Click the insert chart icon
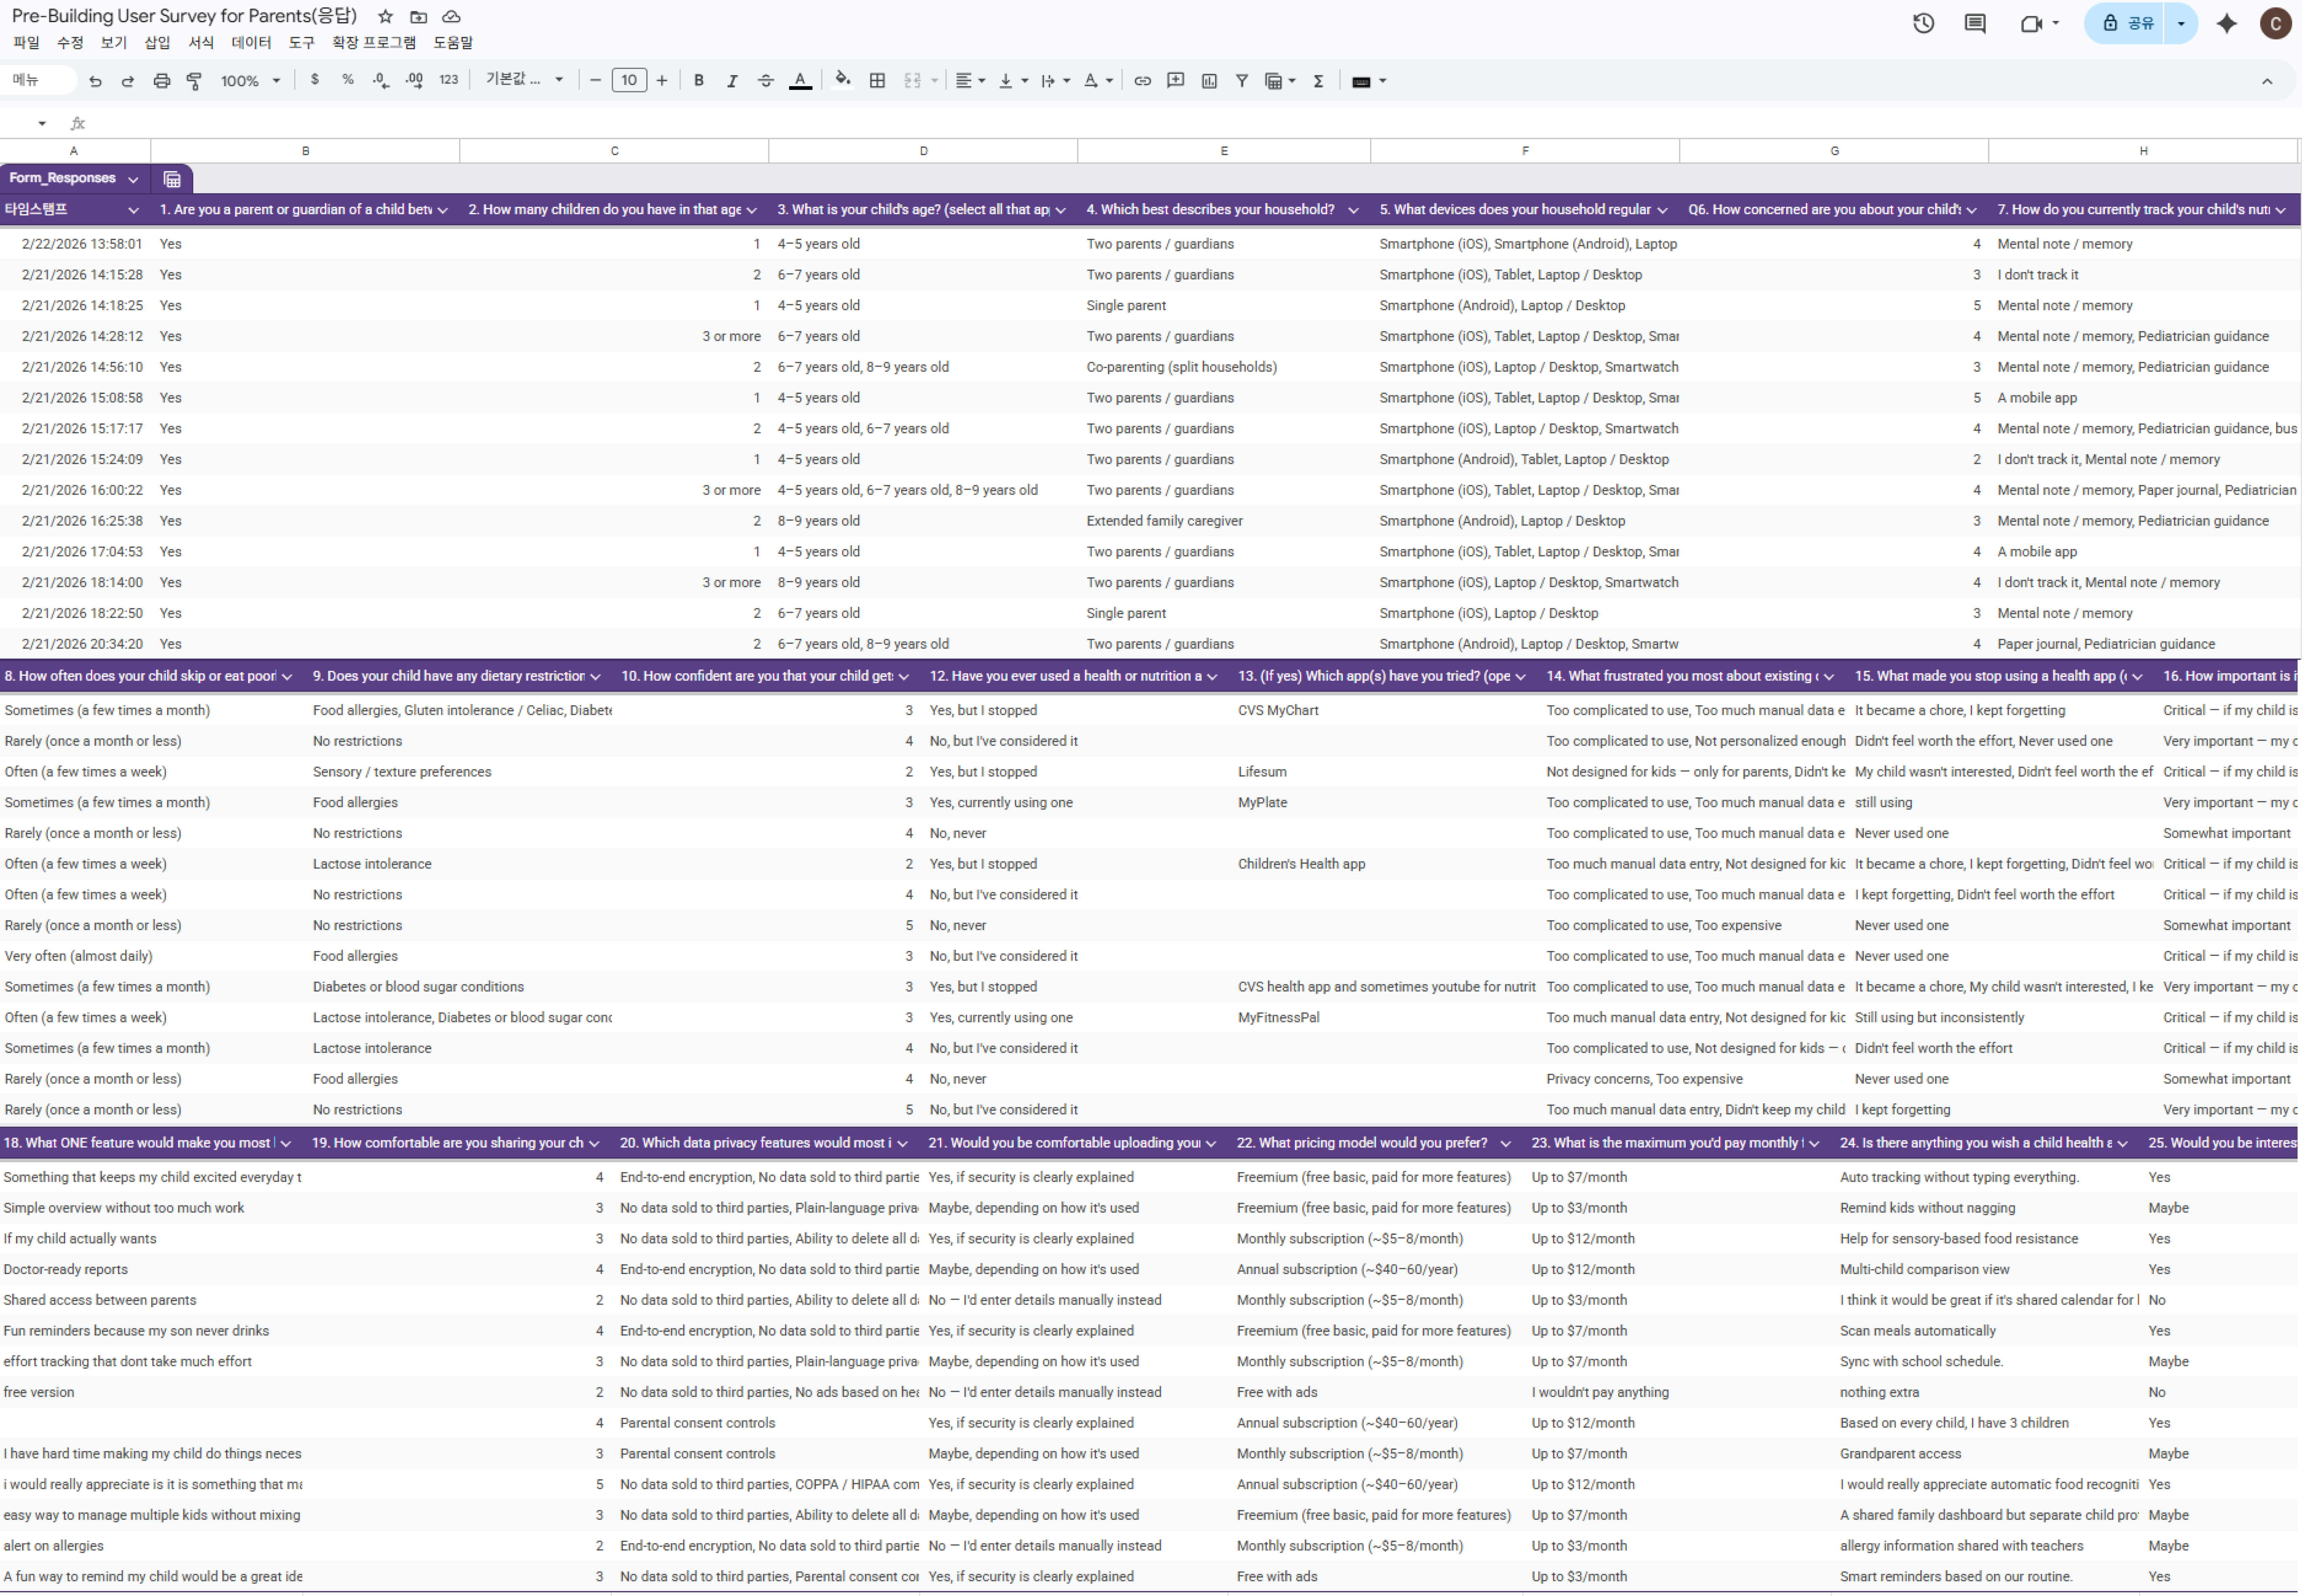The image size is (2302, 1596). tap(1209, 81)
